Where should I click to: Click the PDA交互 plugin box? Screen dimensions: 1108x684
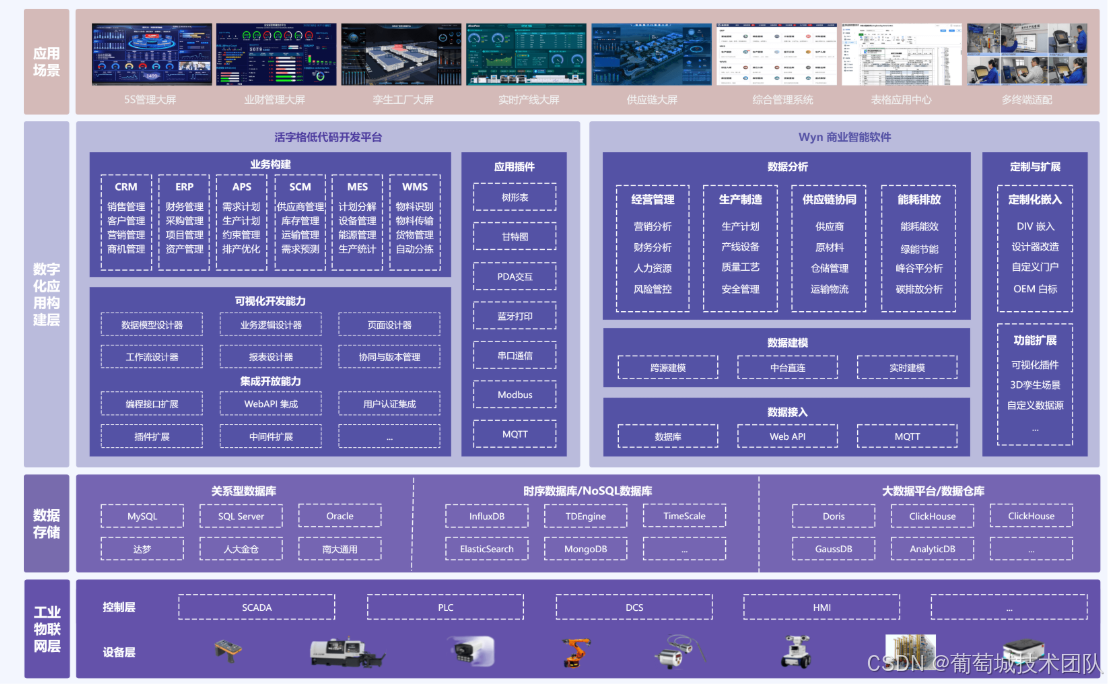click(514, 276)
